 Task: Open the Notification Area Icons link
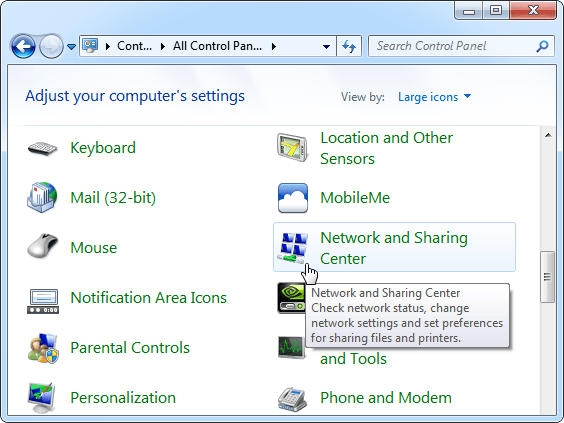[x=149, y=298]
